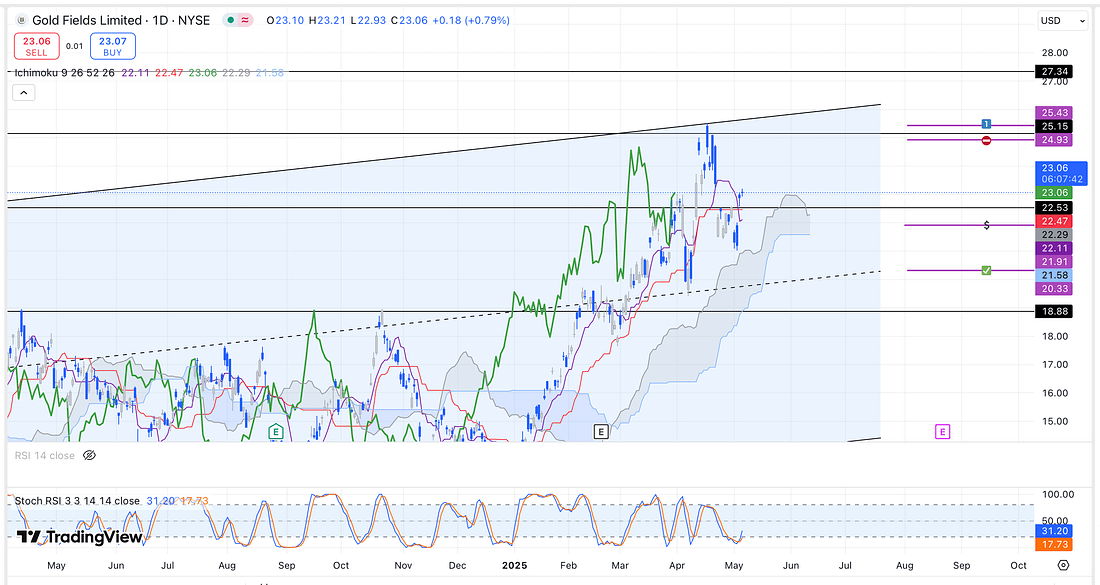Select the blue 1 order marker
1100x585 pixels.
pyautogui.click(x=986, y=124)
